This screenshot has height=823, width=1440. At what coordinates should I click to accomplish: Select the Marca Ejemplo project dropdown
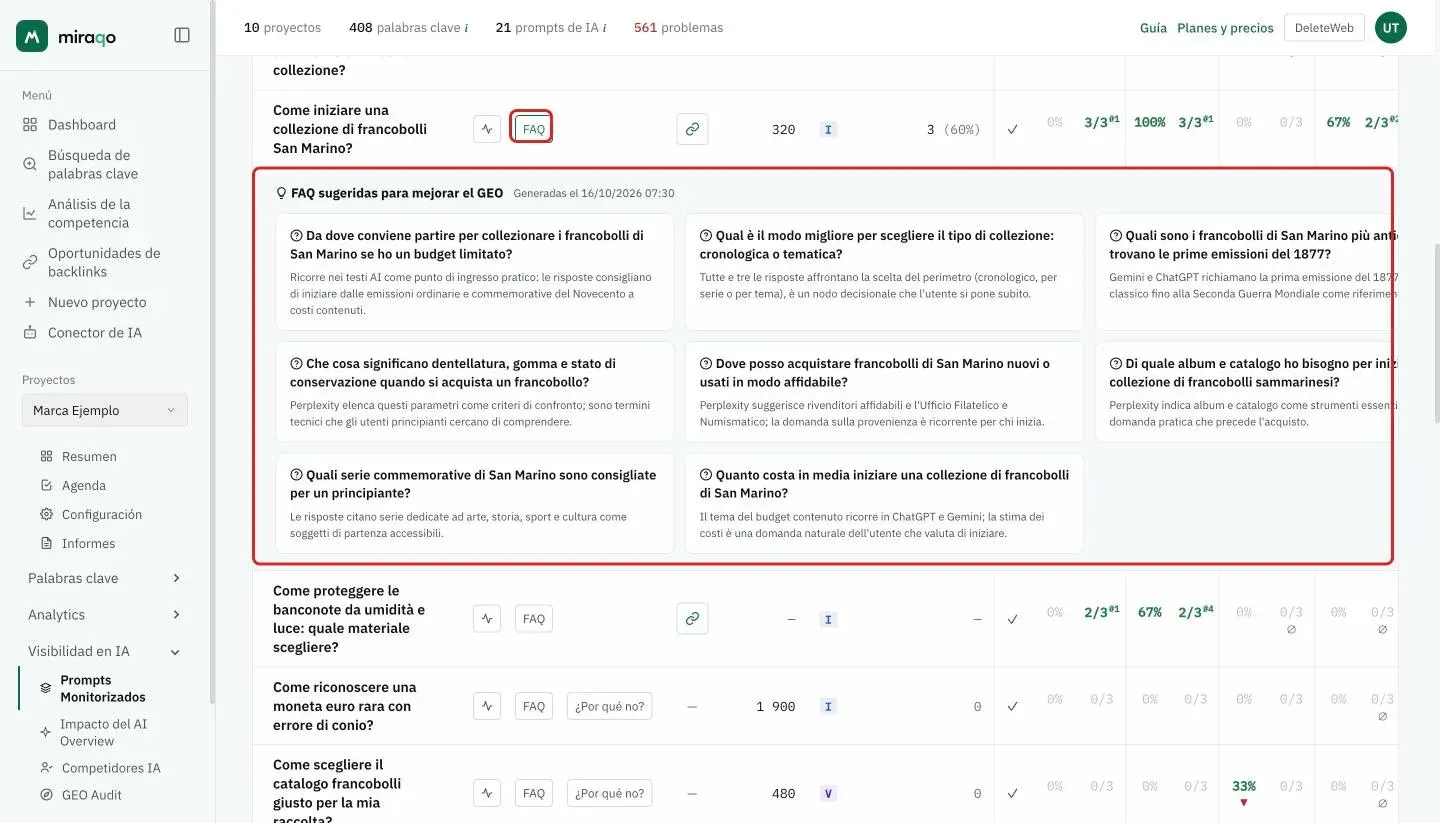tap(105, 411)
